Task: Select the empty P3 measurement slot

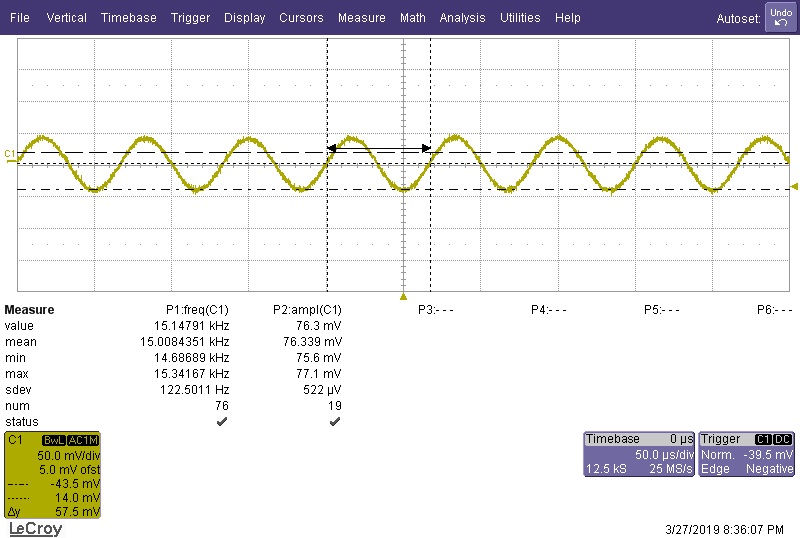Action: (x=435, y=310)
